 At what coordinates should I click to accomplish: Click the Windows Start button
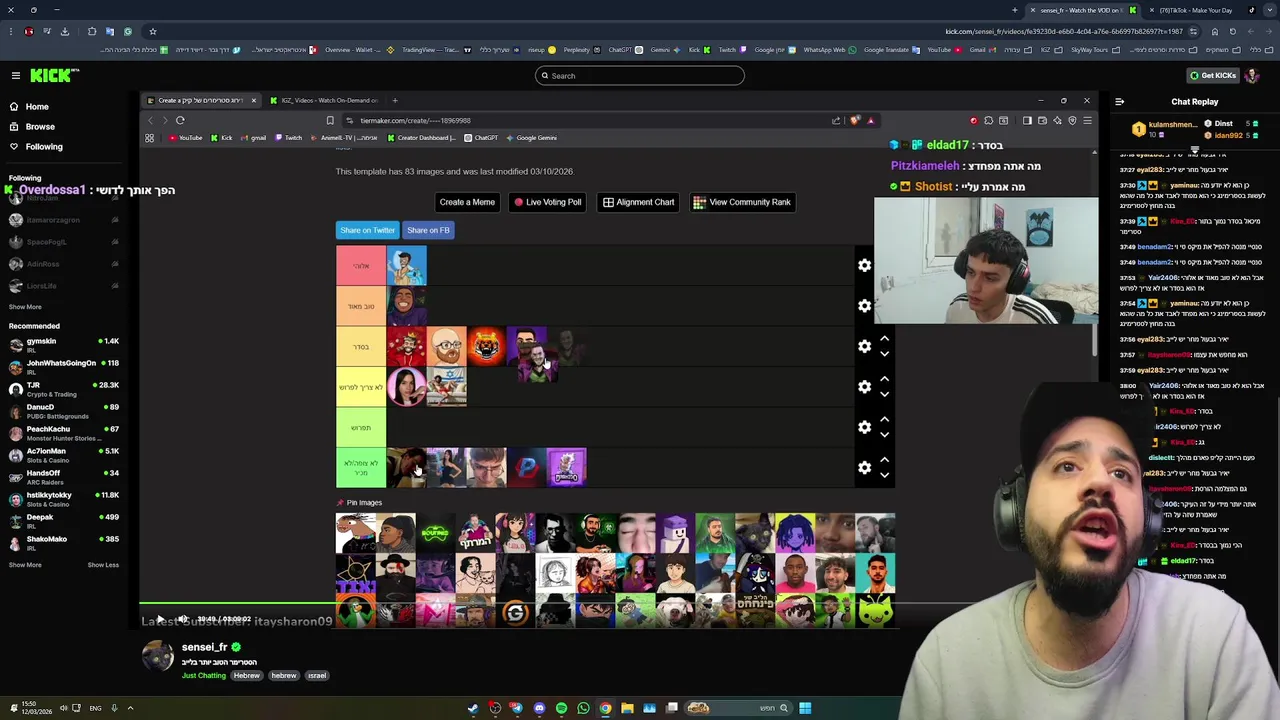[x=805, y=708]
